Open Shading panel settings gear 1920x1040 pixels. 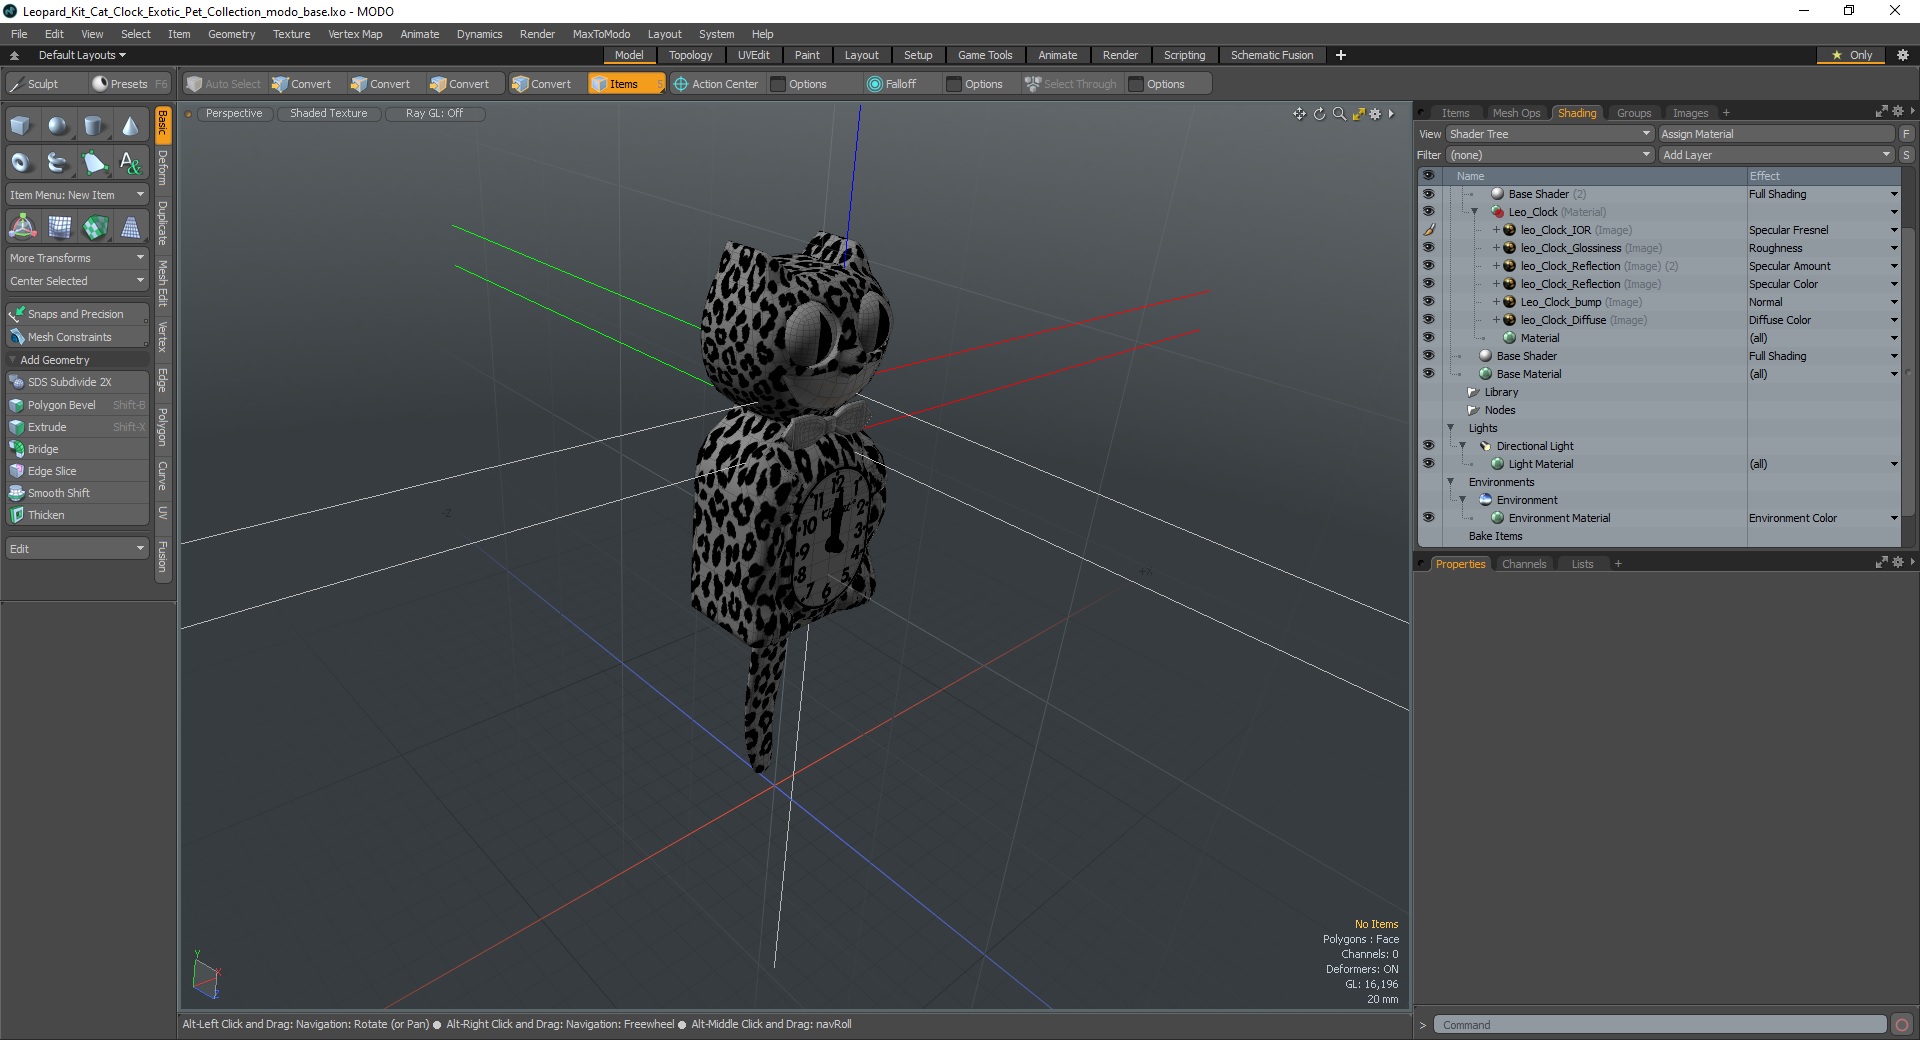[x=1897, y=112]
